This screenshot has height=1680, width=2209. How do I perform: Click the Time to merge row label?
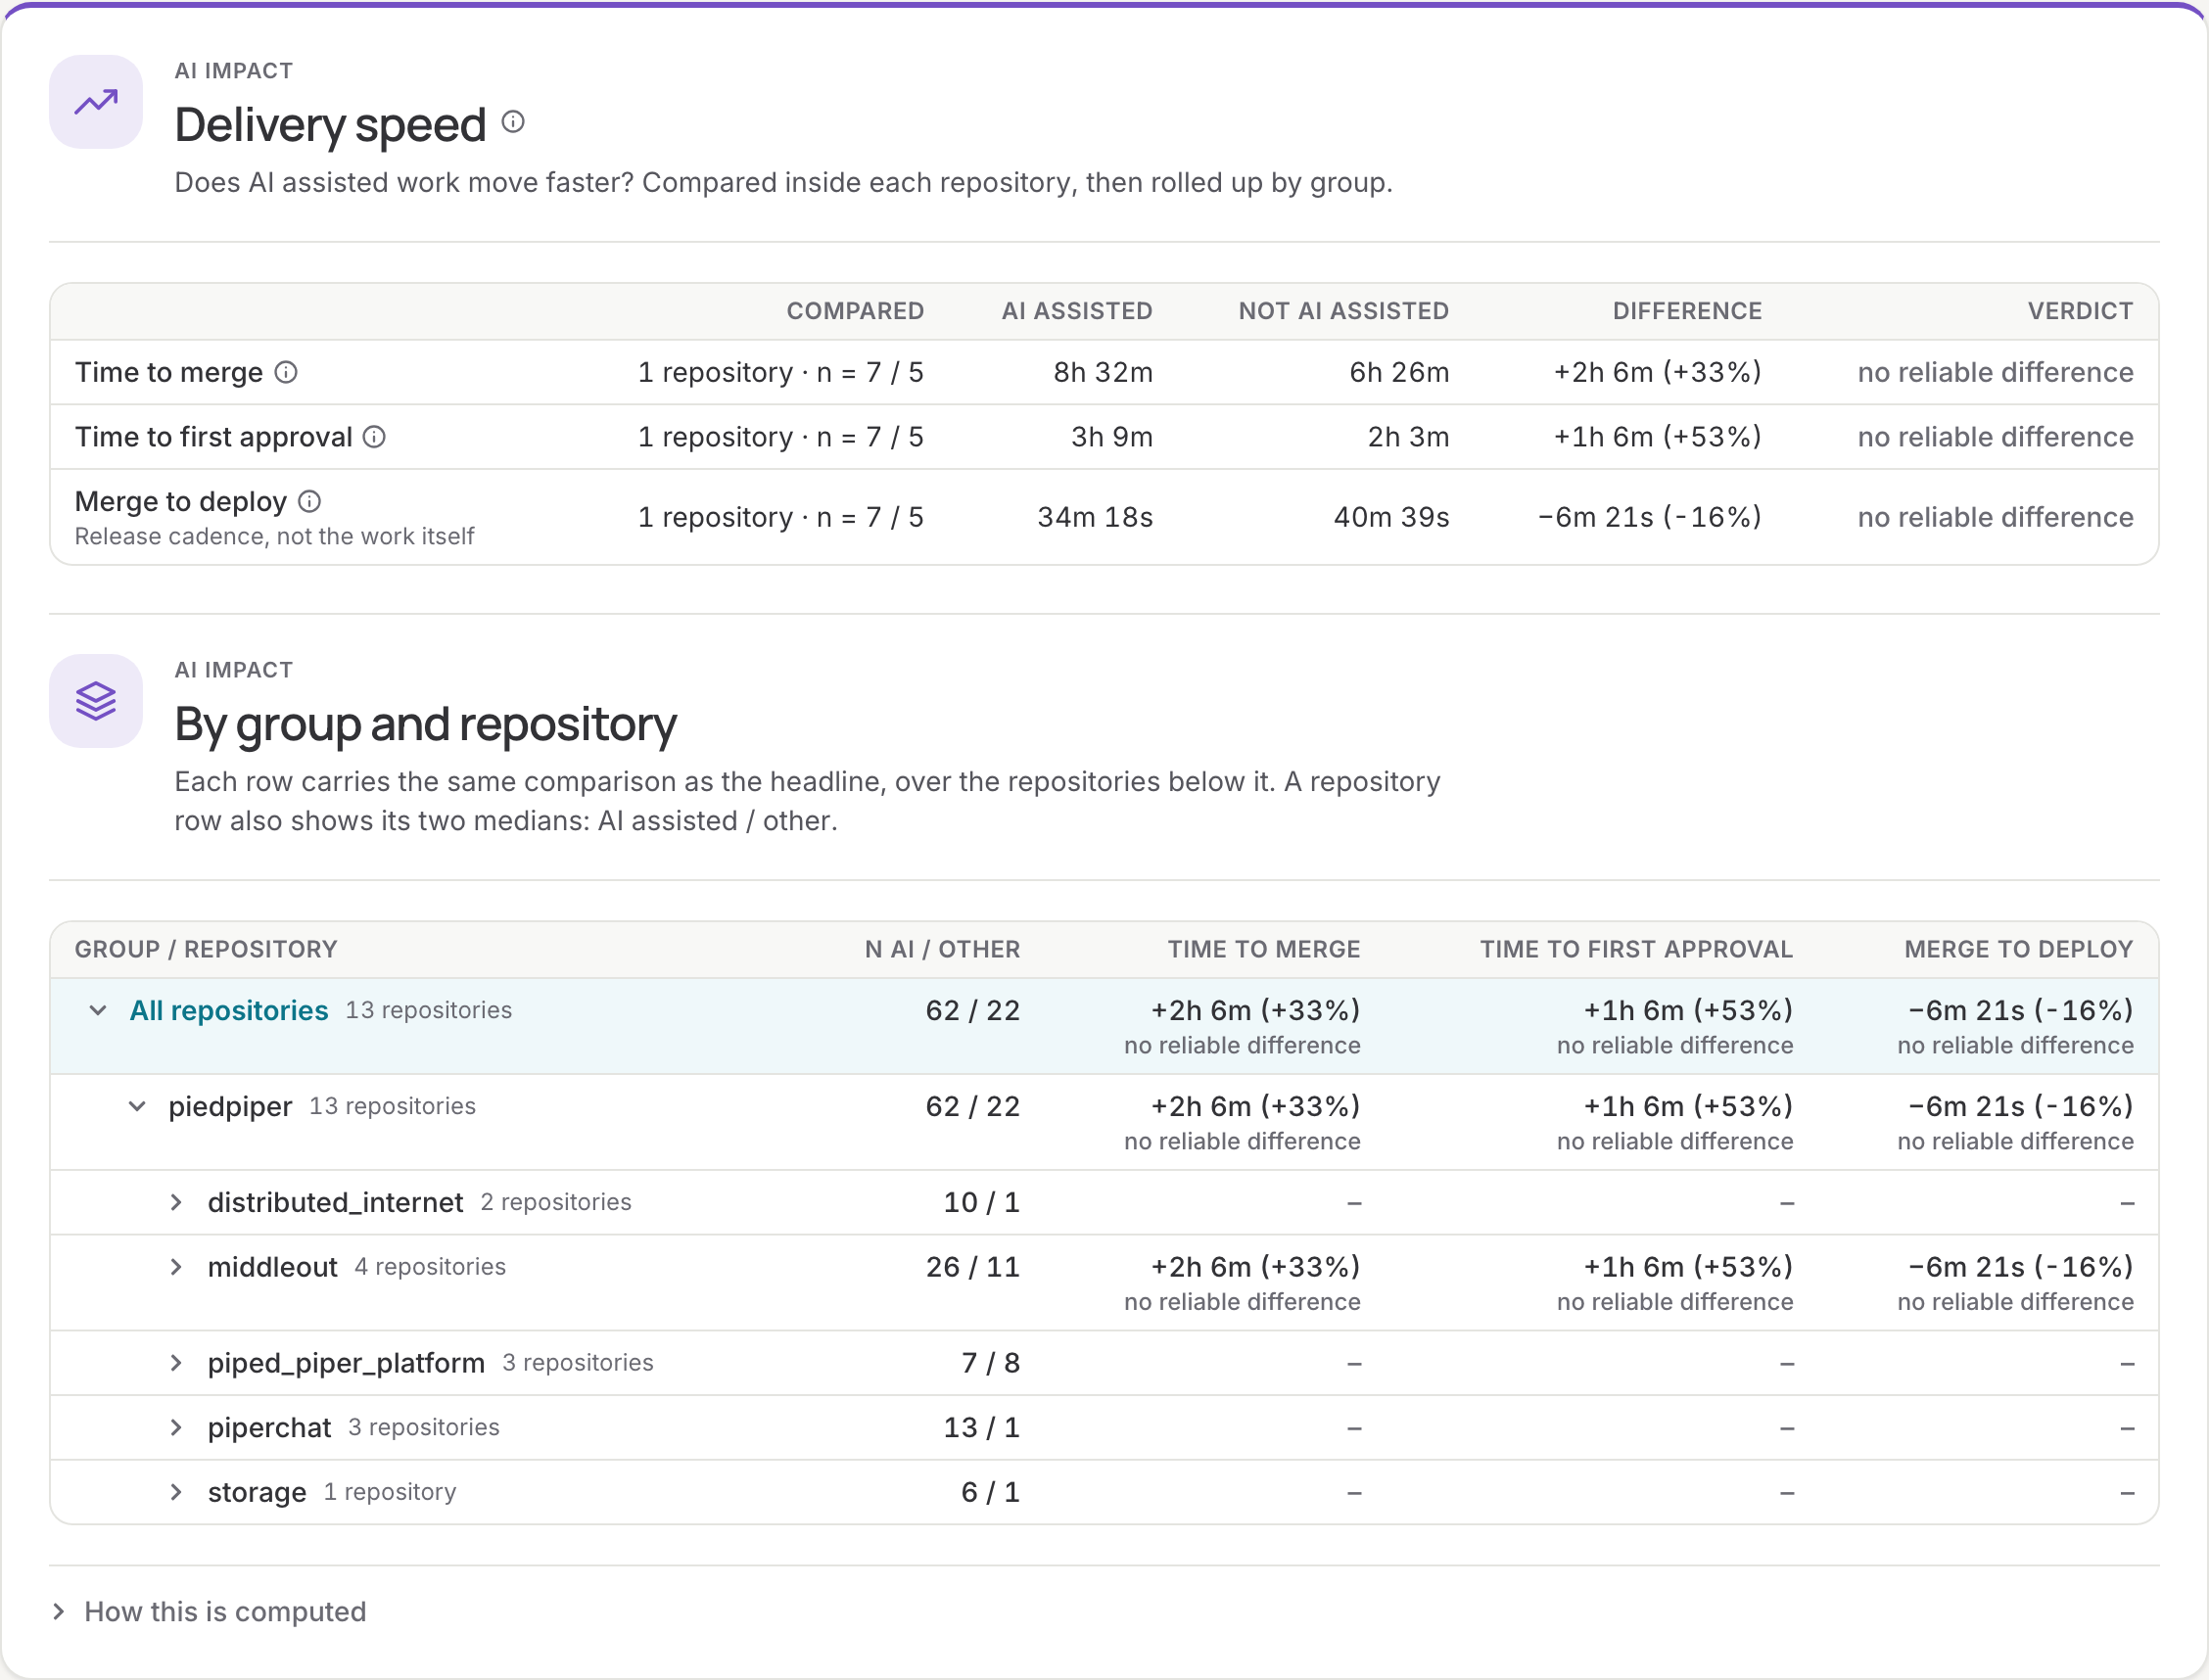pos(169,372)
